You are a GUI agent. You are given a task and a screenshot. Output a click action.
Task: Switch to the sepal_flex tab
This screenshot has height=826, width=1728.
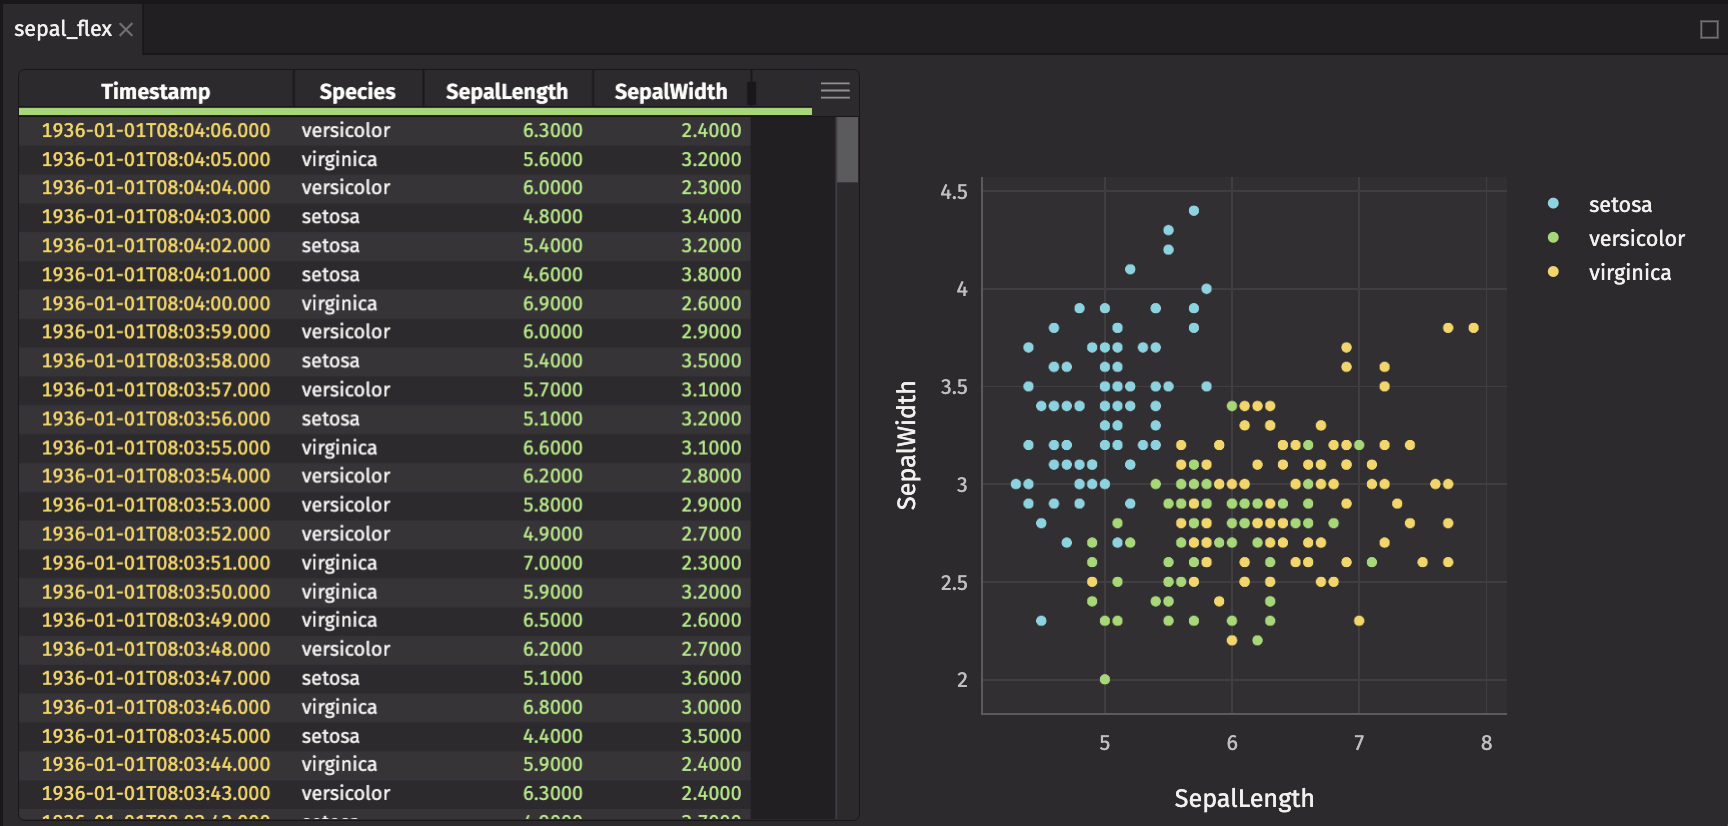pos(63,30)
